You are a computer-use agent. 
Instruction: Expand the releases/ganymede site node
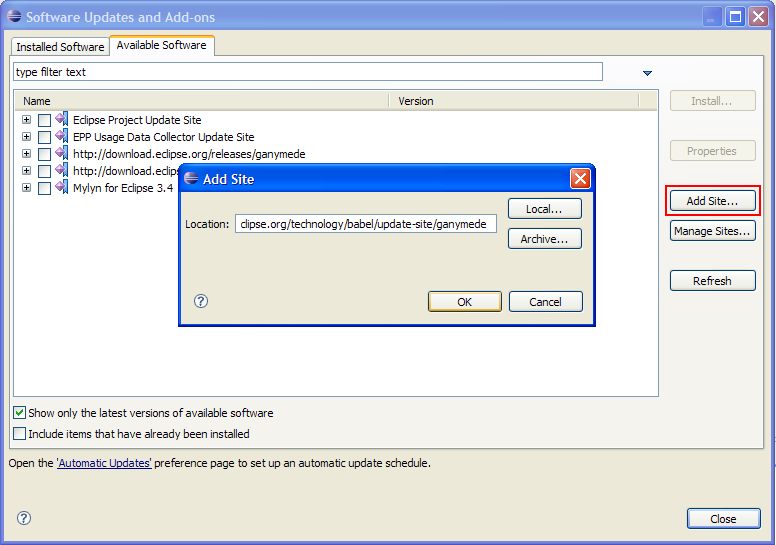(26, 153)
